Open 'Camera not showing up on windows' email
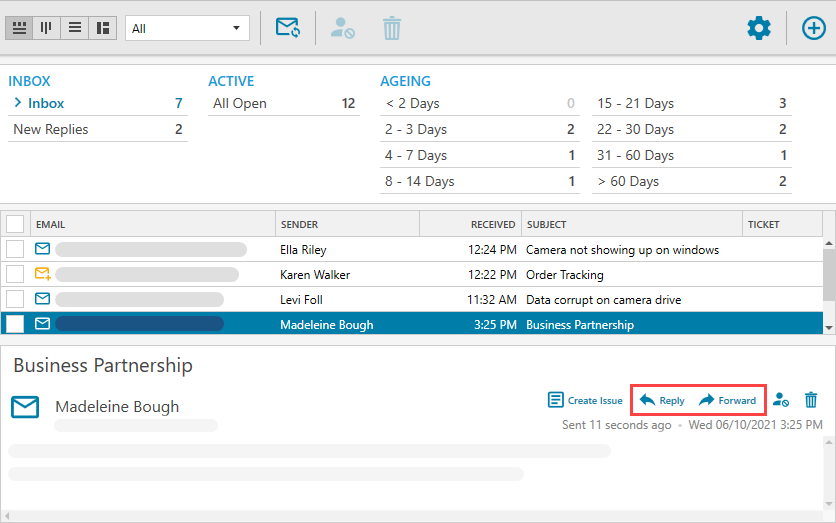836x523 pixels. (622, 250)
